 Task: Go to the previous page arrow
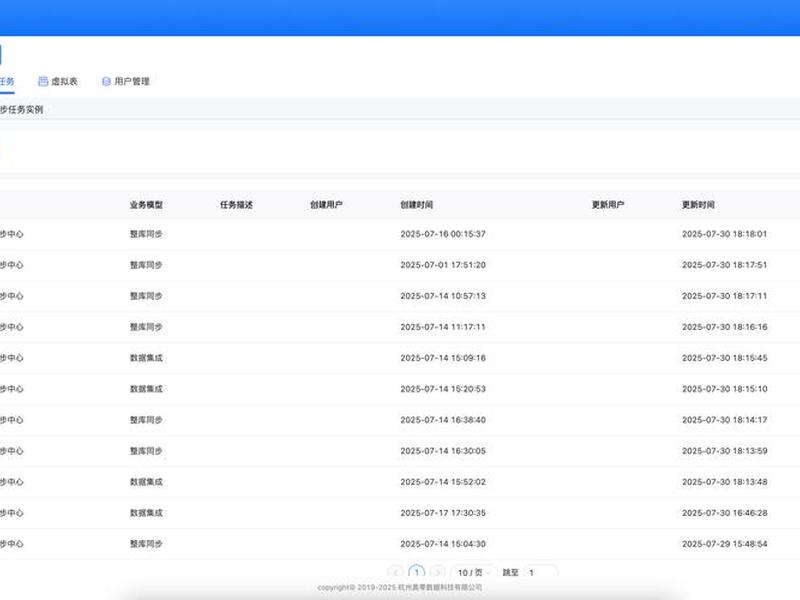[395, 572]
